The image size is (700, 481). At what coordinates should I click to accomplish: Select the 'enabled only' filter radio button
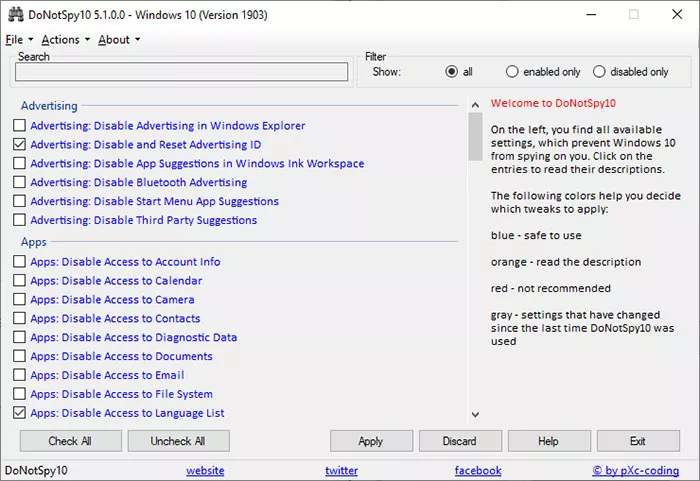512,71
